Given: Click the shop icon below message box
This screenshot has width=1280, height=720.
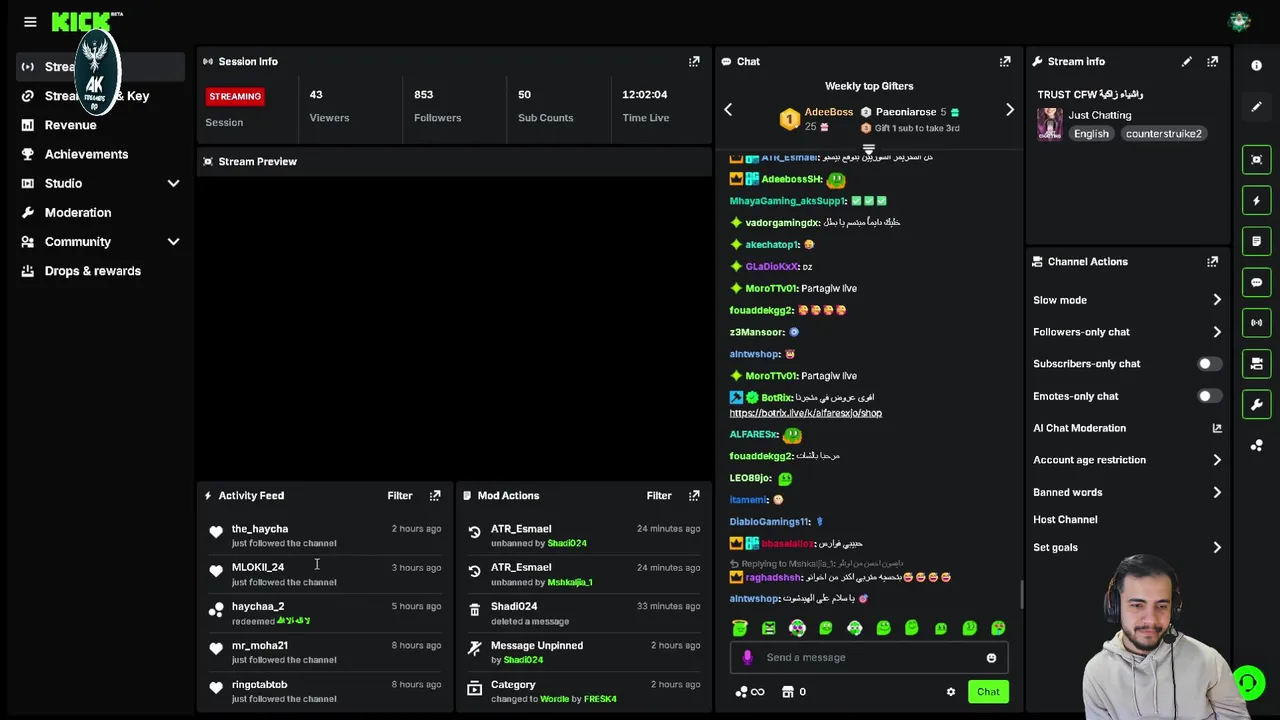Looking at the screenshot, I should [x=788, y=692].
